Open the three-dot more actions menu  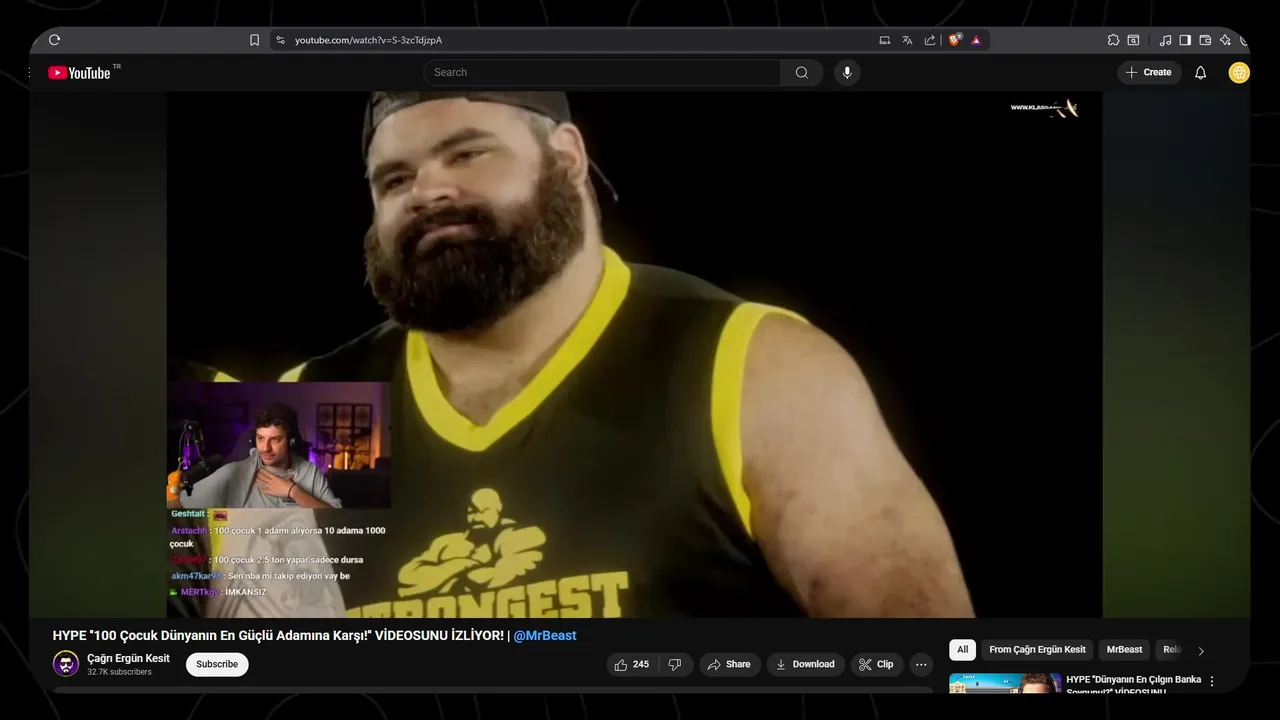coord(922,664)
